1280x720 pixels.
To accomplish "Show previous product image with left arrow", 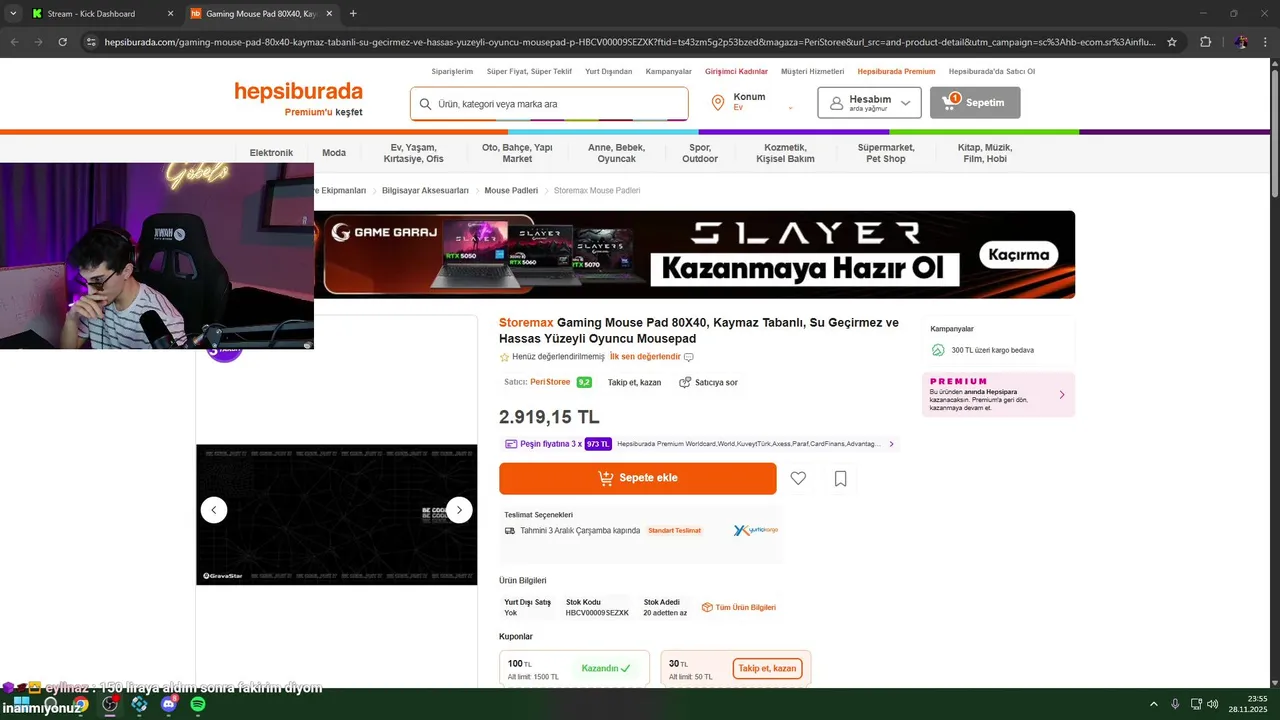I will pos(214,510).
